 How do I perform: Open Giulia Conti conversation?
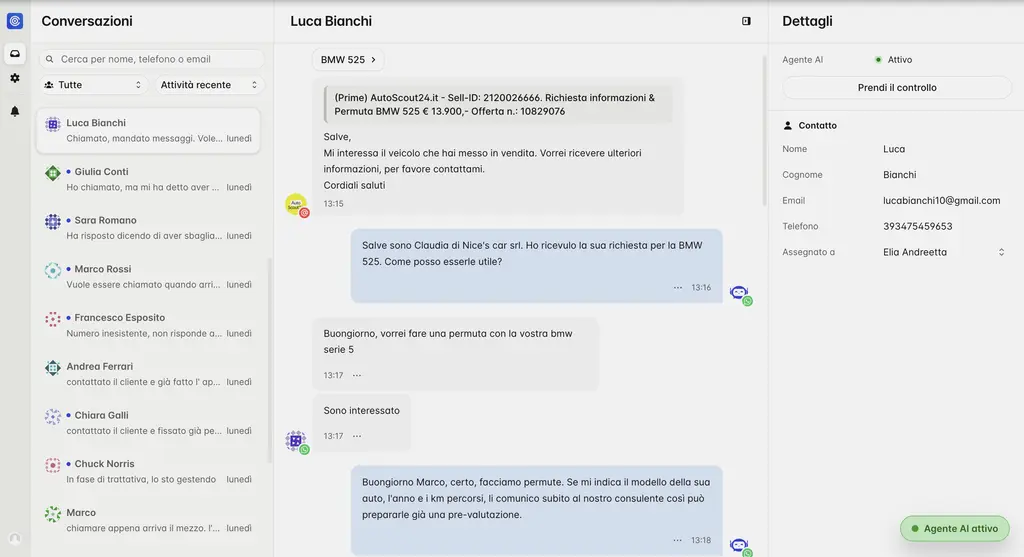148,179
